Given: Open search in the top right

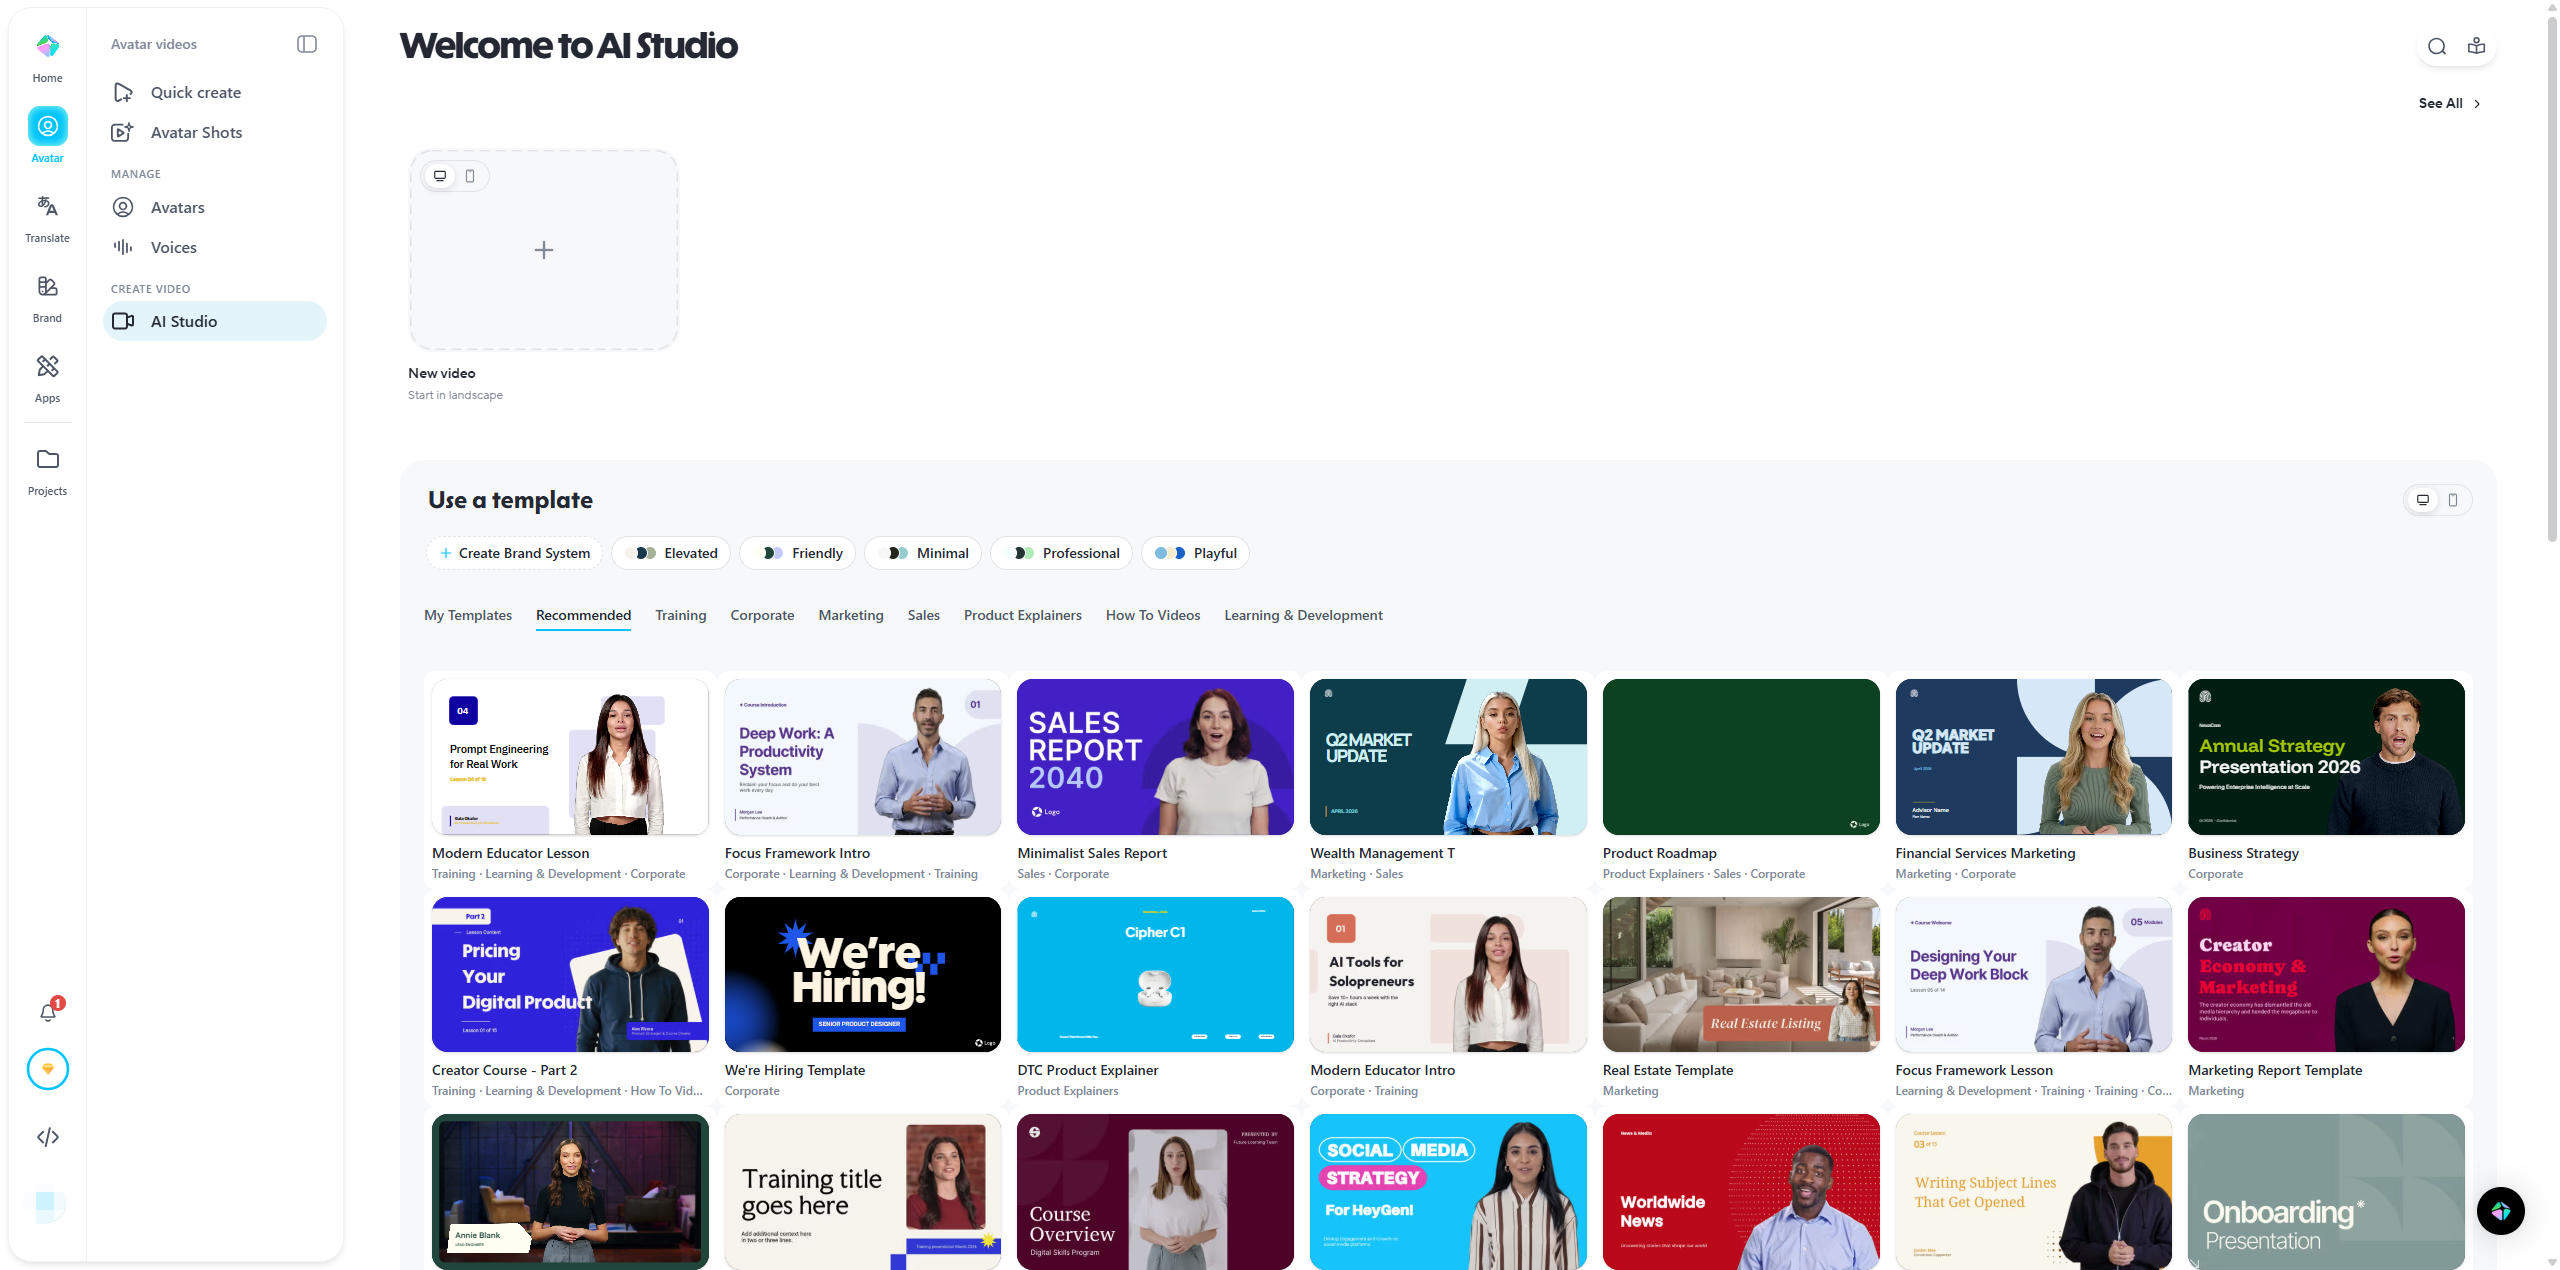Looking at the screenshot, I should coord(2437,47).
